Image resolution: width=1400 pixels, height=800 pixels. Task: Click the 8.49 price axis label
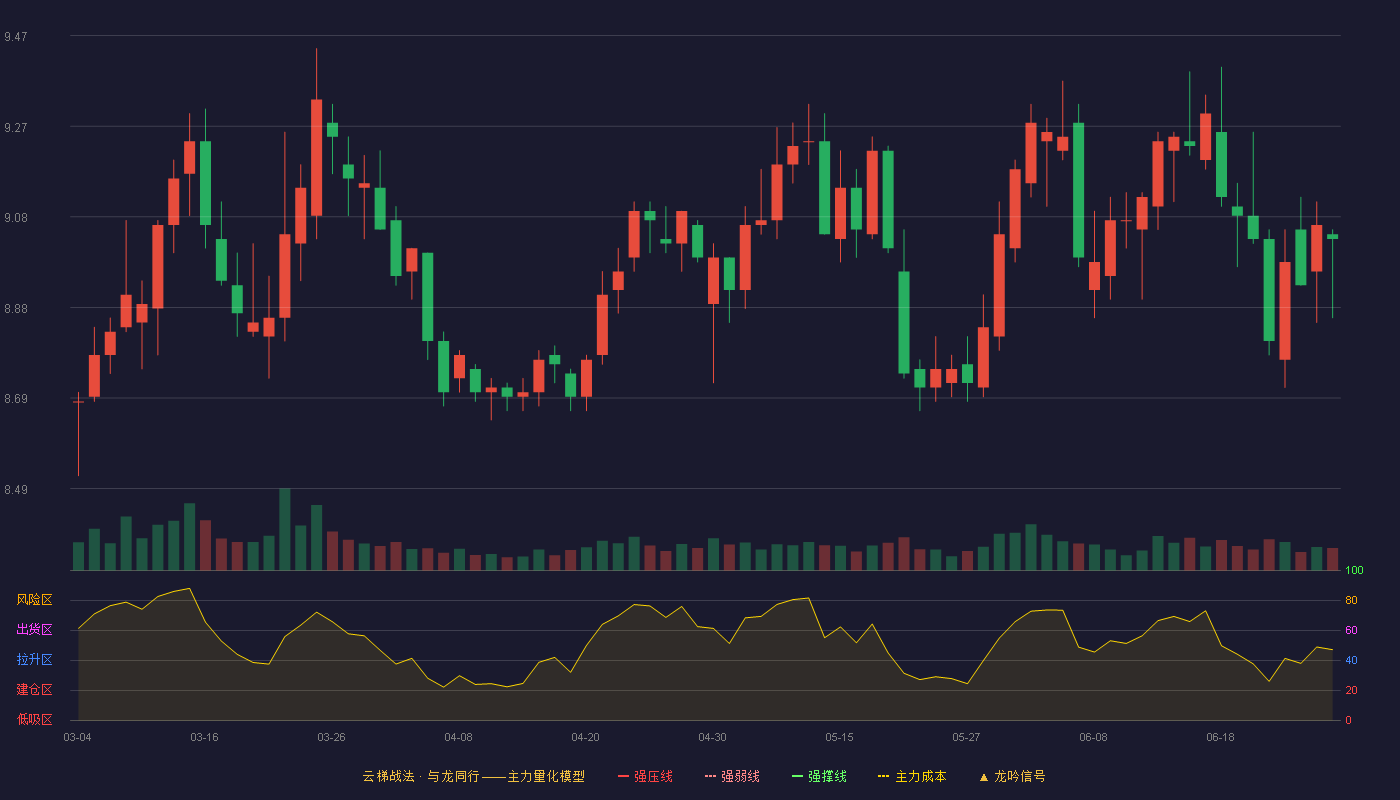[16, 490]
